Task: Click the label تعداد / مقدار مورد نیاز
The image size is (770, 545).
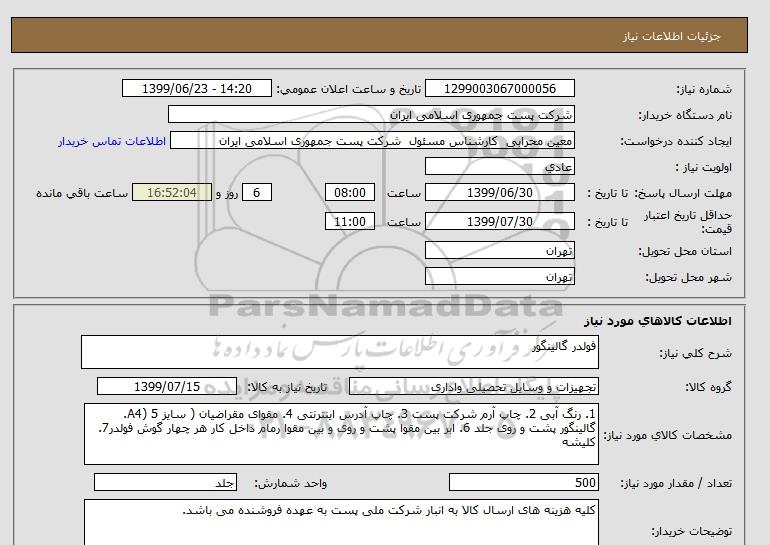Action: (x=676, y=484)
